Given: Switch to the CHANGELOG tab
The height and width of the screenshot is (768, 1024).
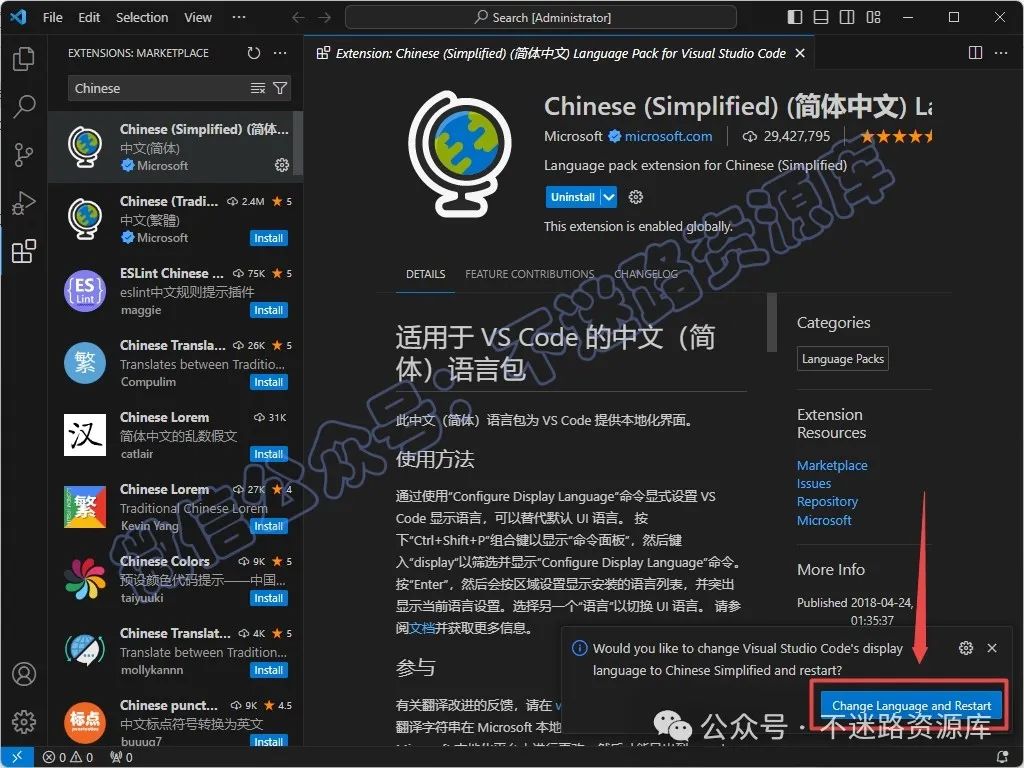Looking at the screenshot, I should [646, 274].
